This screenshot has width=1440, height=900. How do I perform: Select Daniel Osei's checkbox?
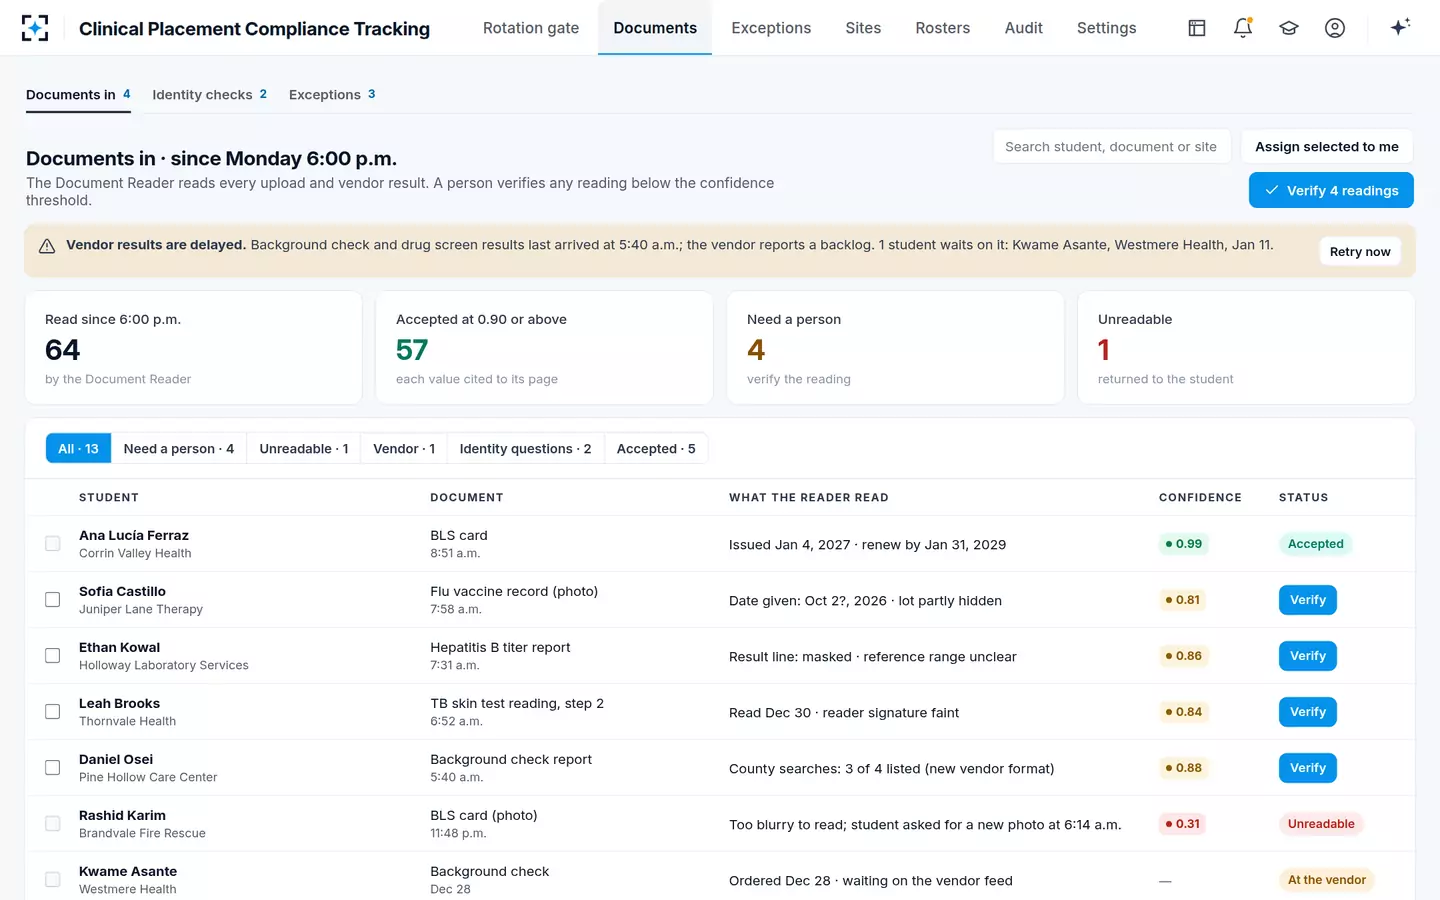pyautogui.click(x=53, y=768)
